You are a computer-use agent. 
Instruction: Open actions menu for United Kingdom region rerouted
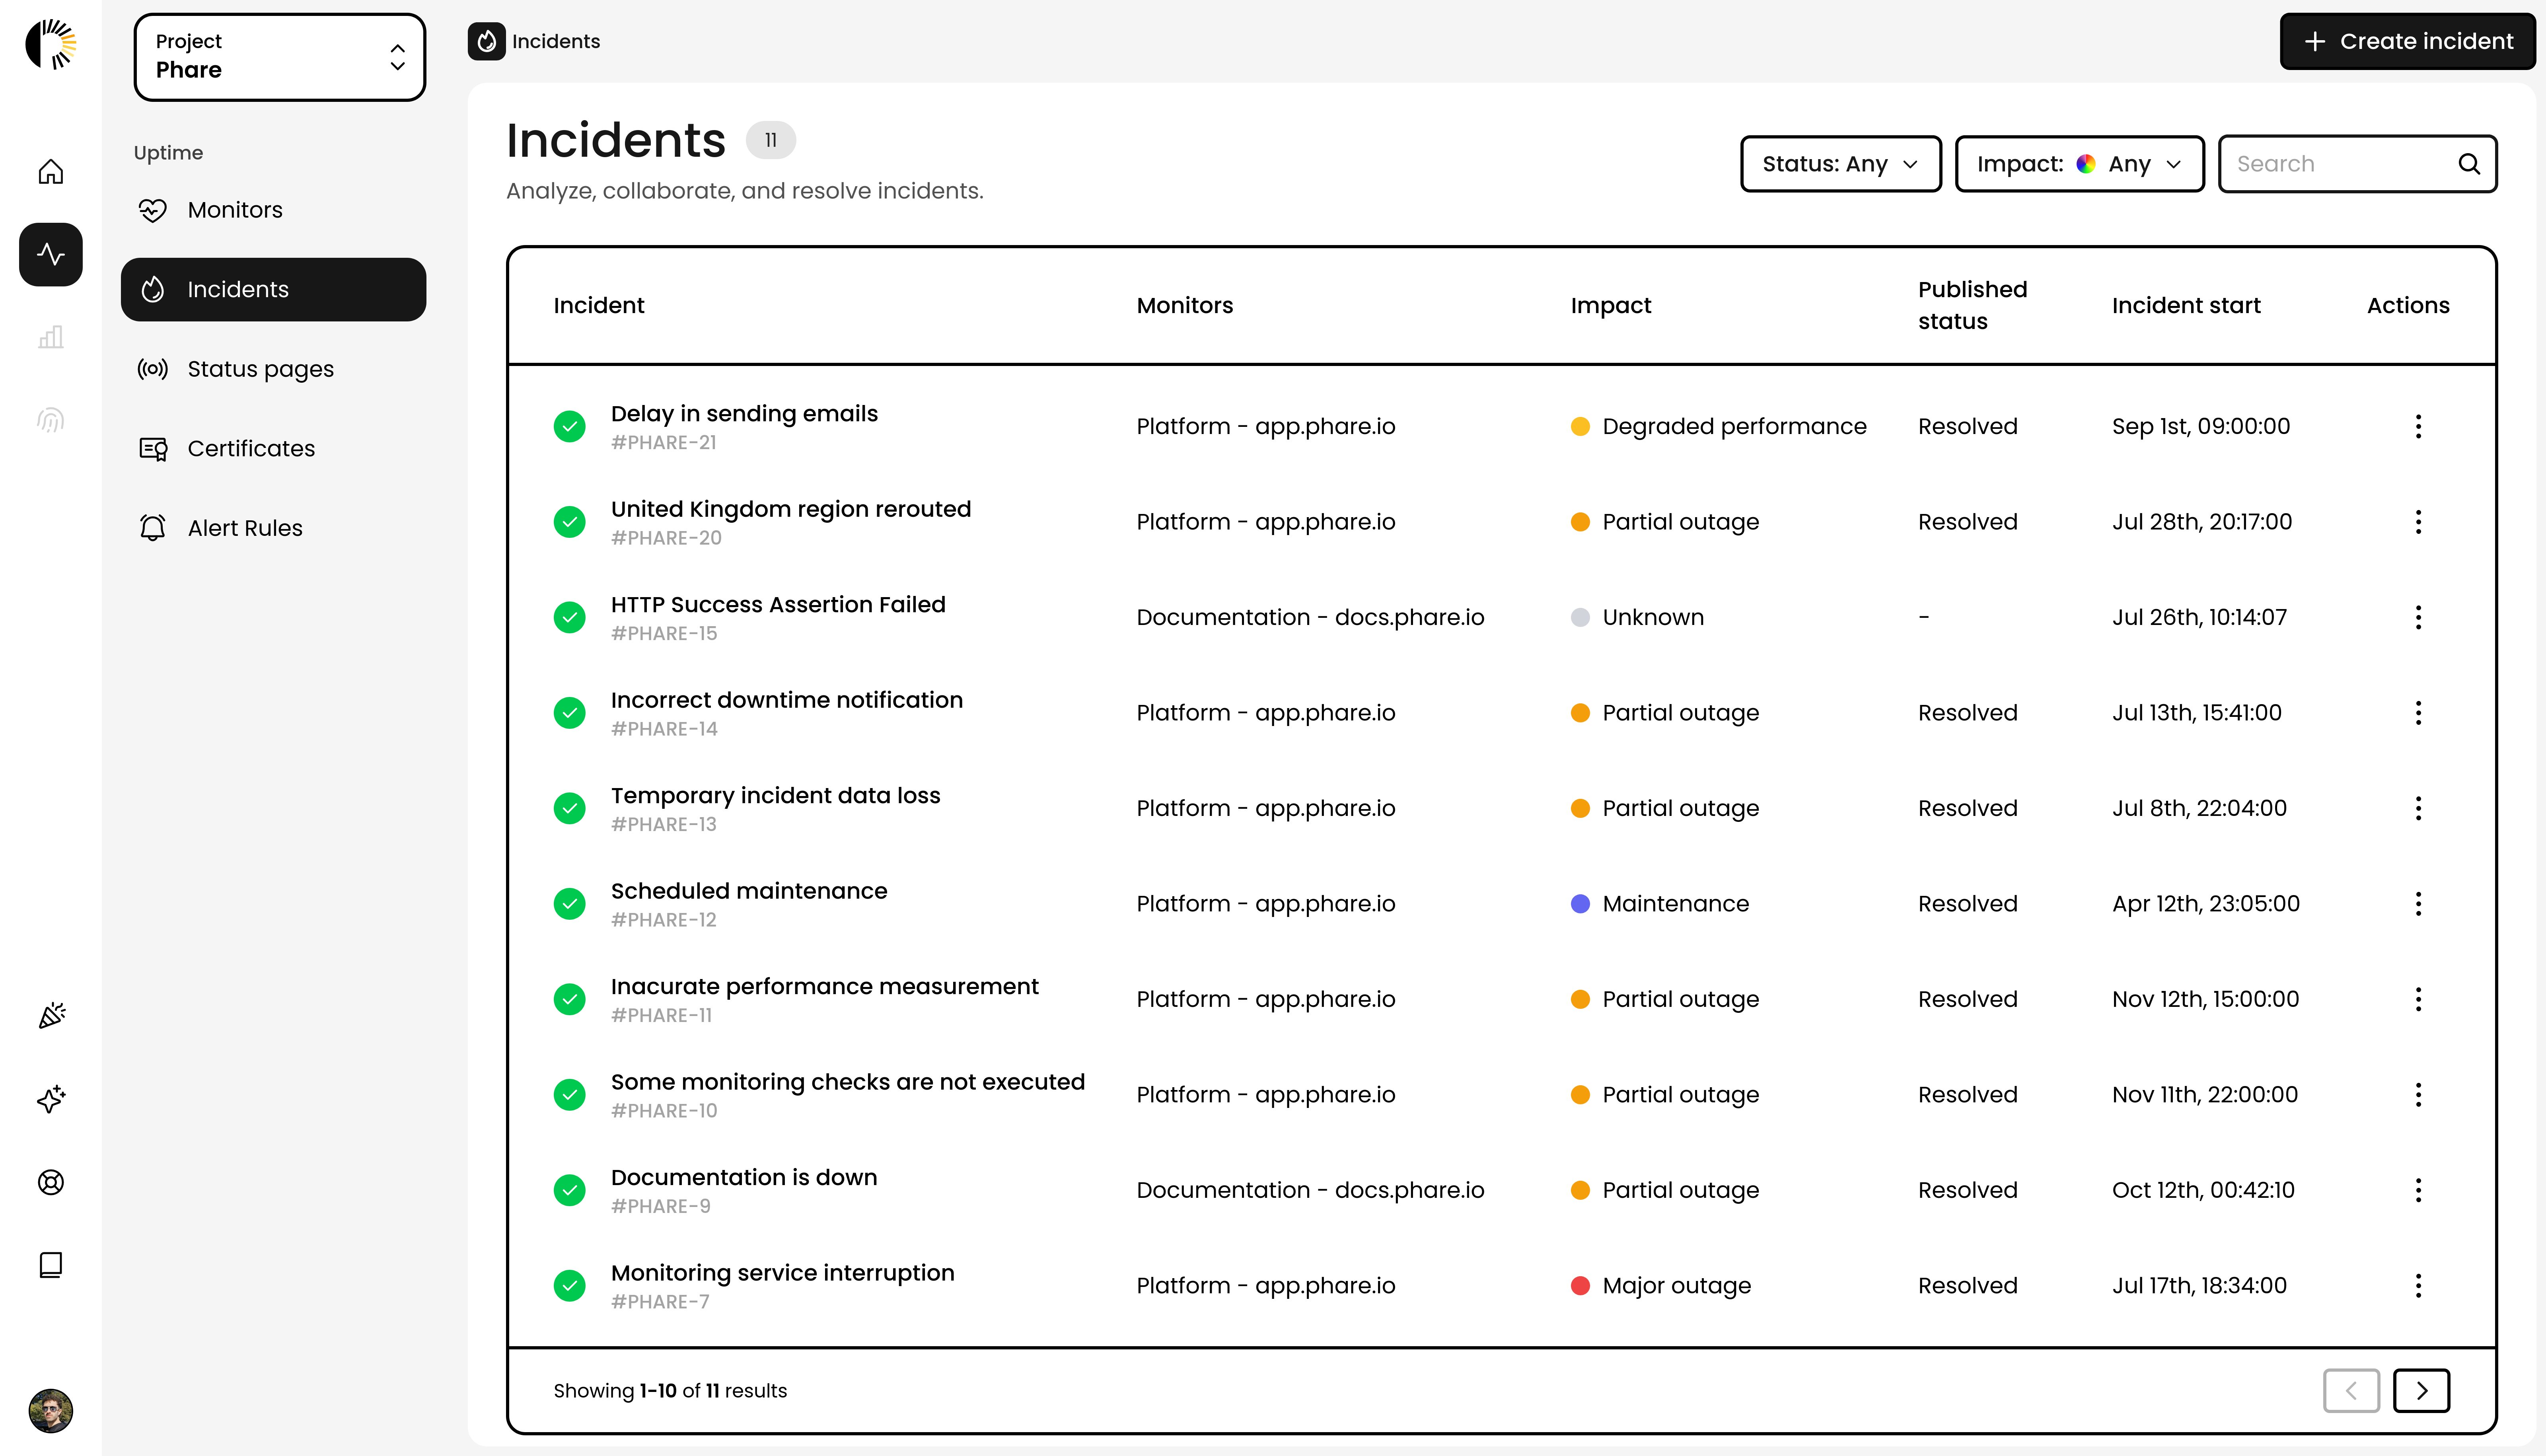pyautogui.click(x=2418, y=522)
